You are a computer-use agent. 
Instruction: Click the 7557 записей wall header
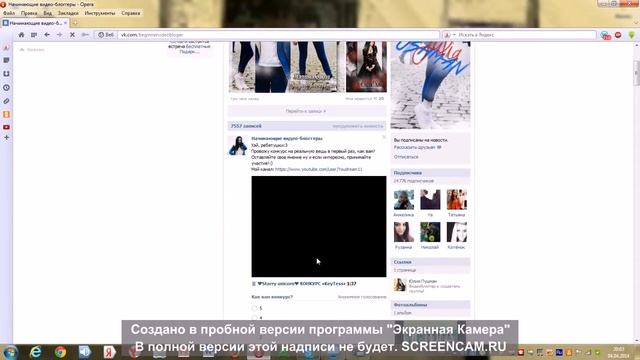(246, 126)
